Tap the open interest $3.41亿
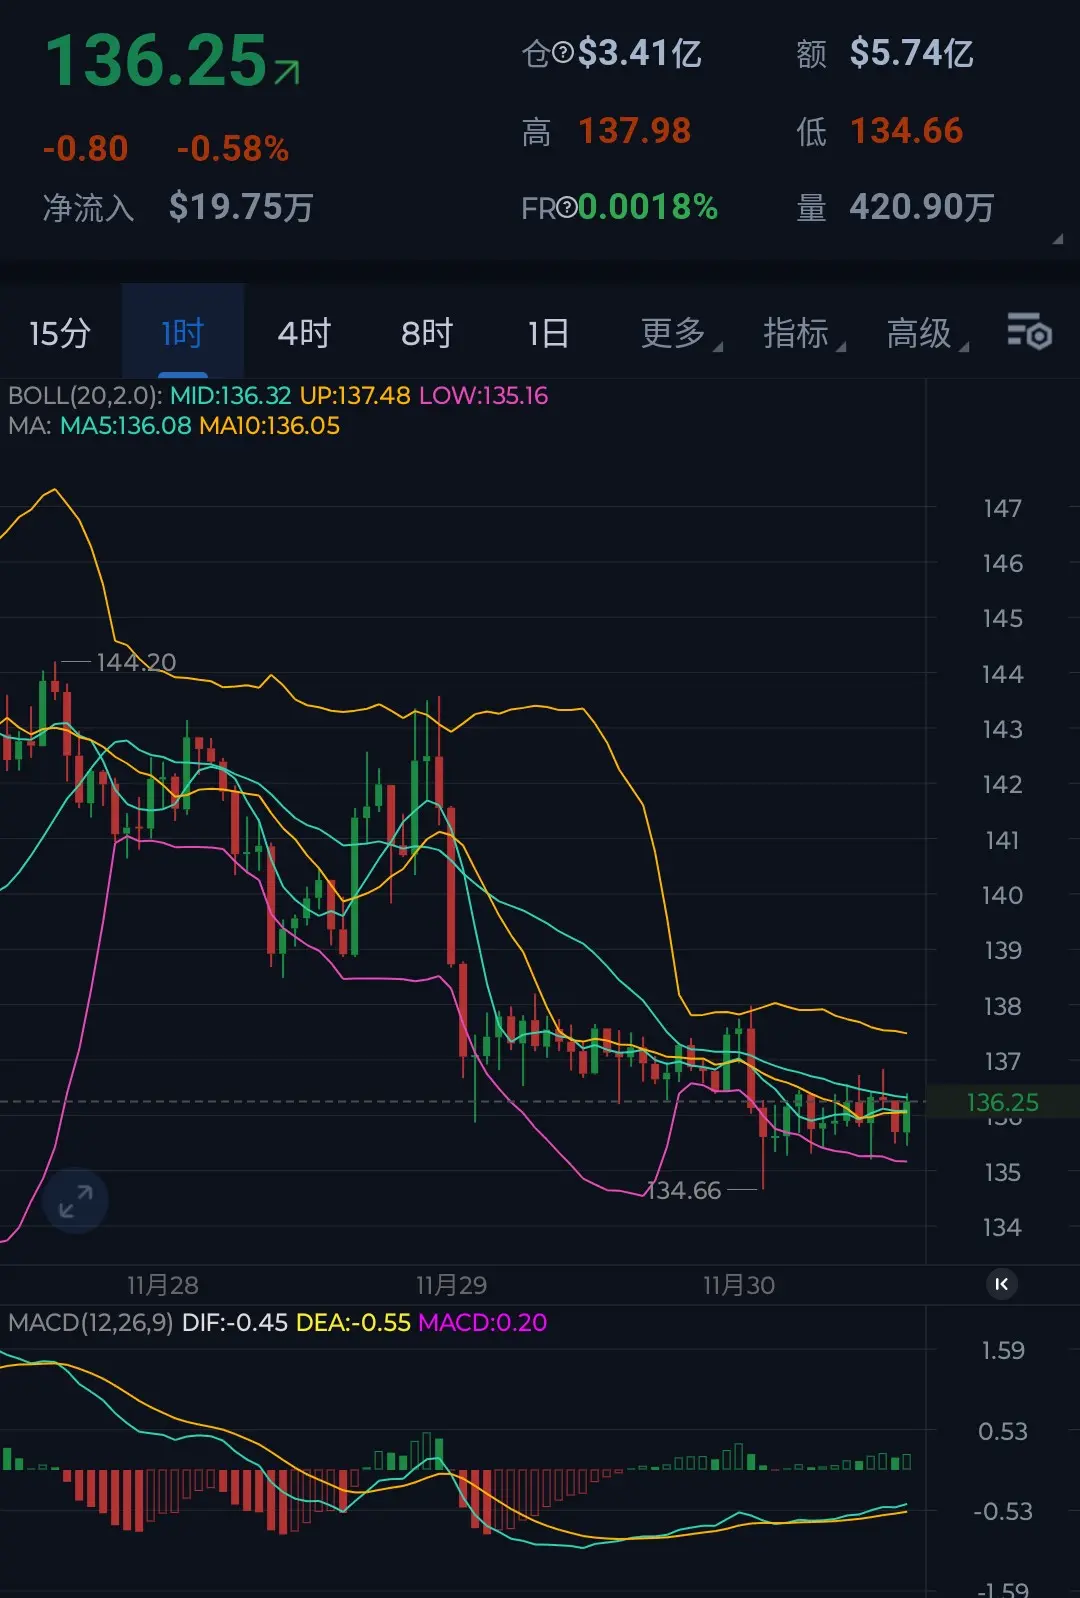The width and height of the screenshot is (1080, 1598). [640, 53]
